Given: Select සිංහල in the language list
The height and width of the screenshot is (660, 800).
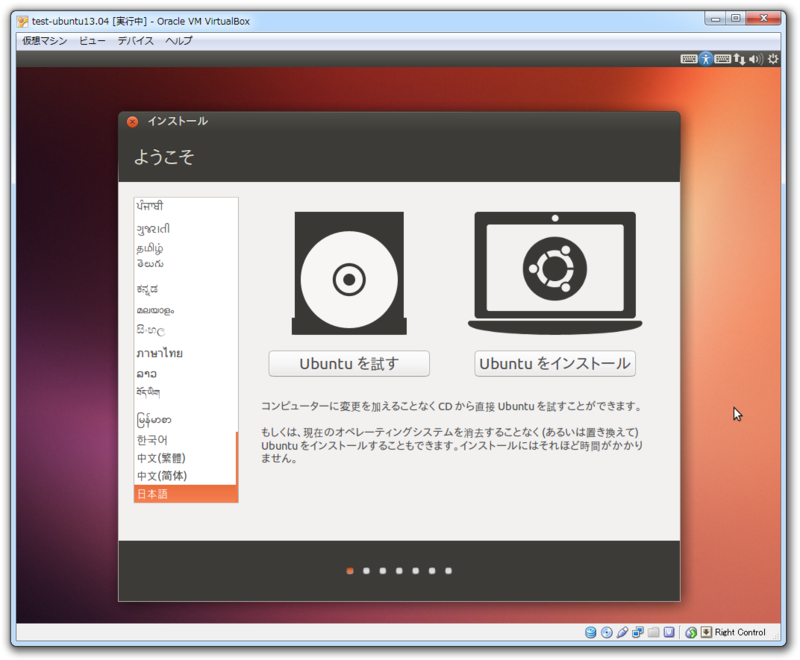Looking at the screenshot, I should (186, 331).
